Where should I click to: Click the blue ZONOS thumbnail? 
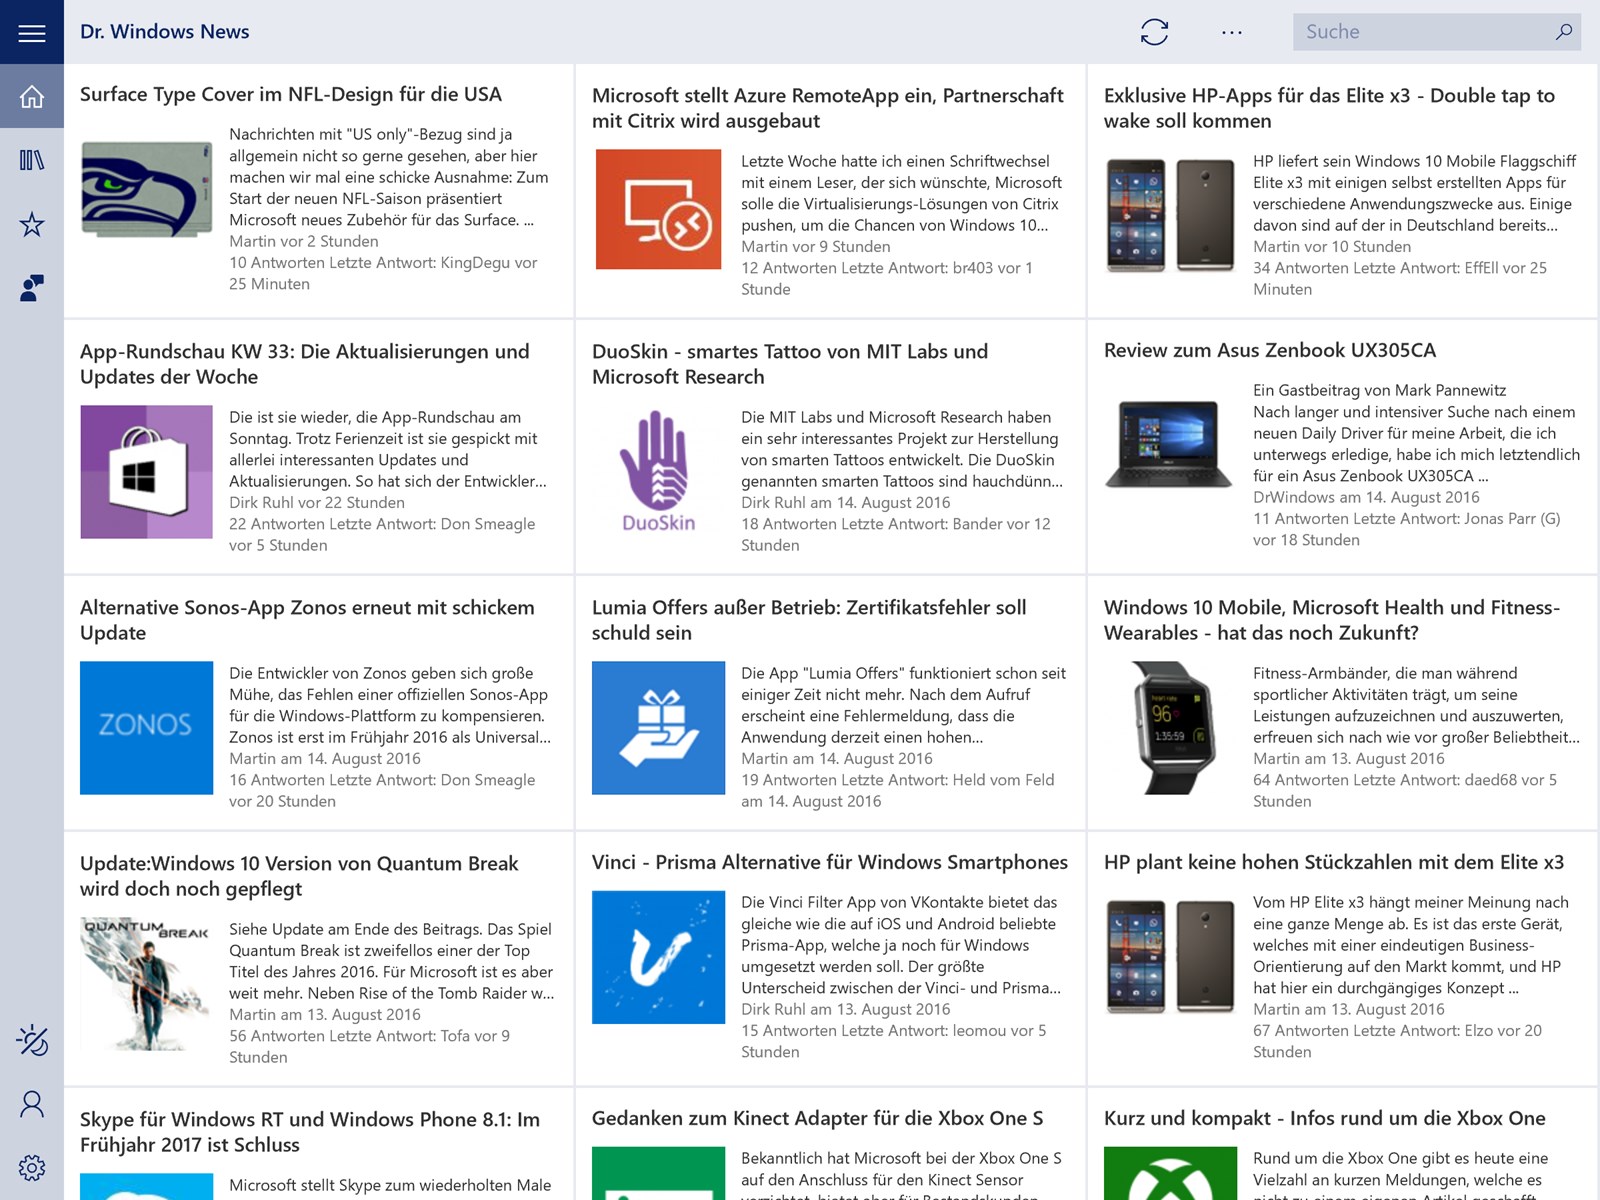pyautogui.click(x=146, y=728)
